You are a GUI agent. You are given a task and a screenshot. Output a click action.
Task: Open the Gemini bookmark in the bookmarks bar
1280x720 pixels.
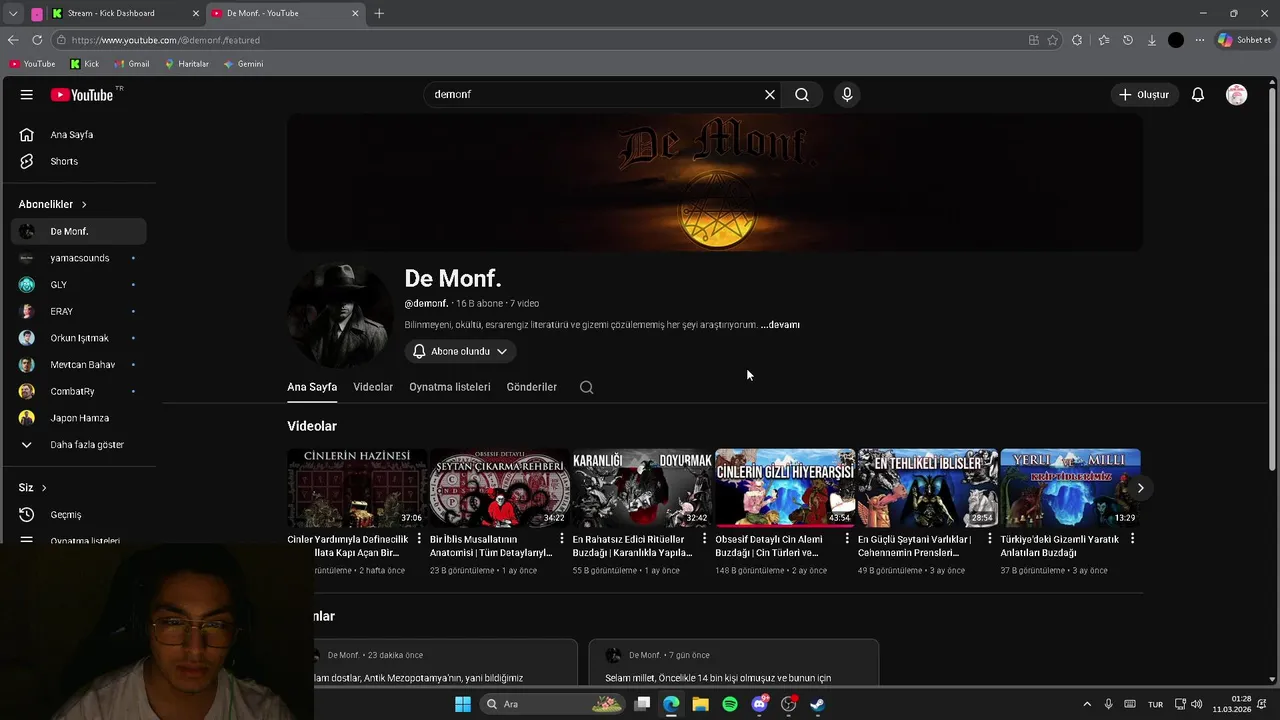coord(243,64)
